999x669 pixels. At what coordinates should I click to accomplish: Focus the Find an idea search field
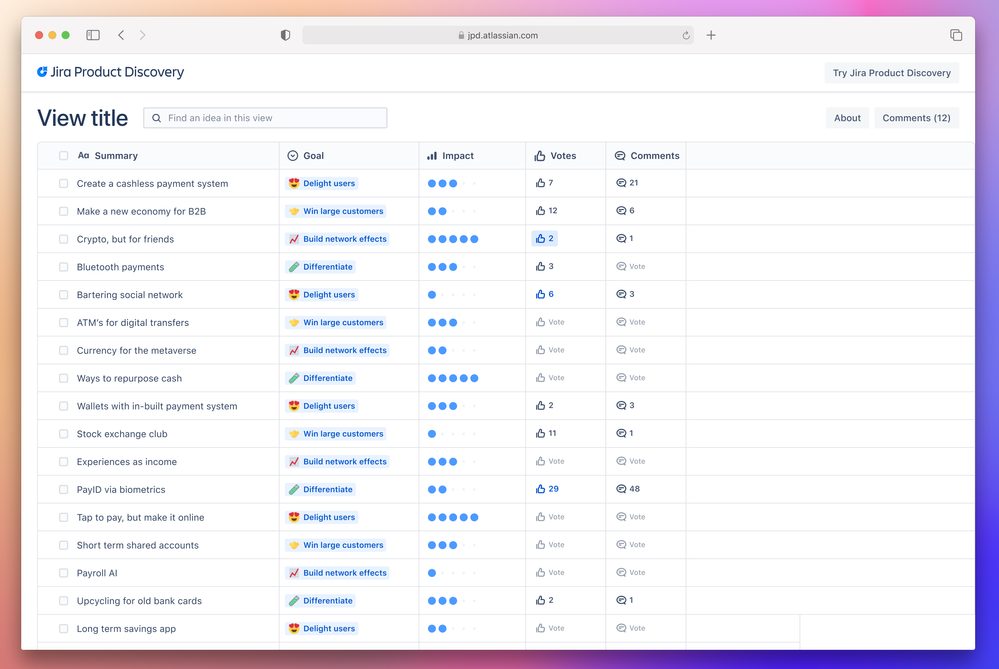coord(265,118)
